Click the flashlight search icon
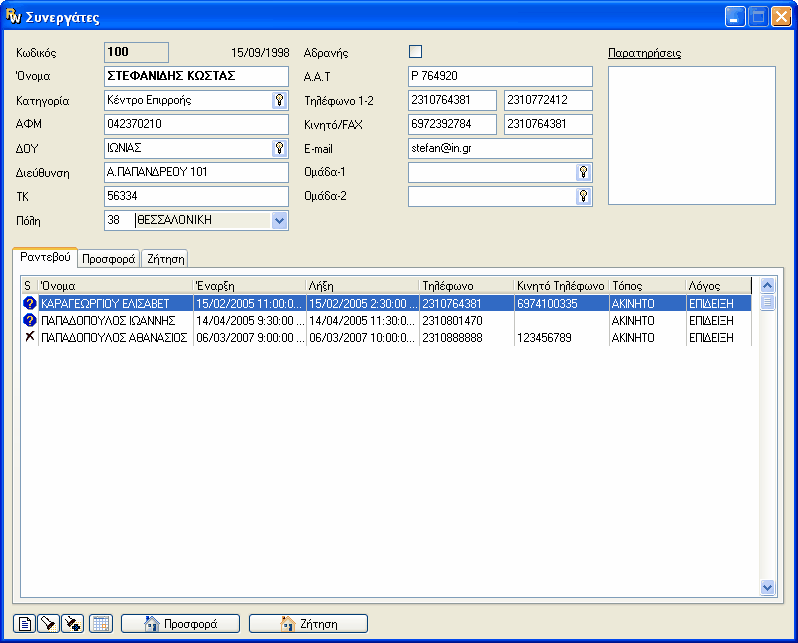 click(48, 623)
